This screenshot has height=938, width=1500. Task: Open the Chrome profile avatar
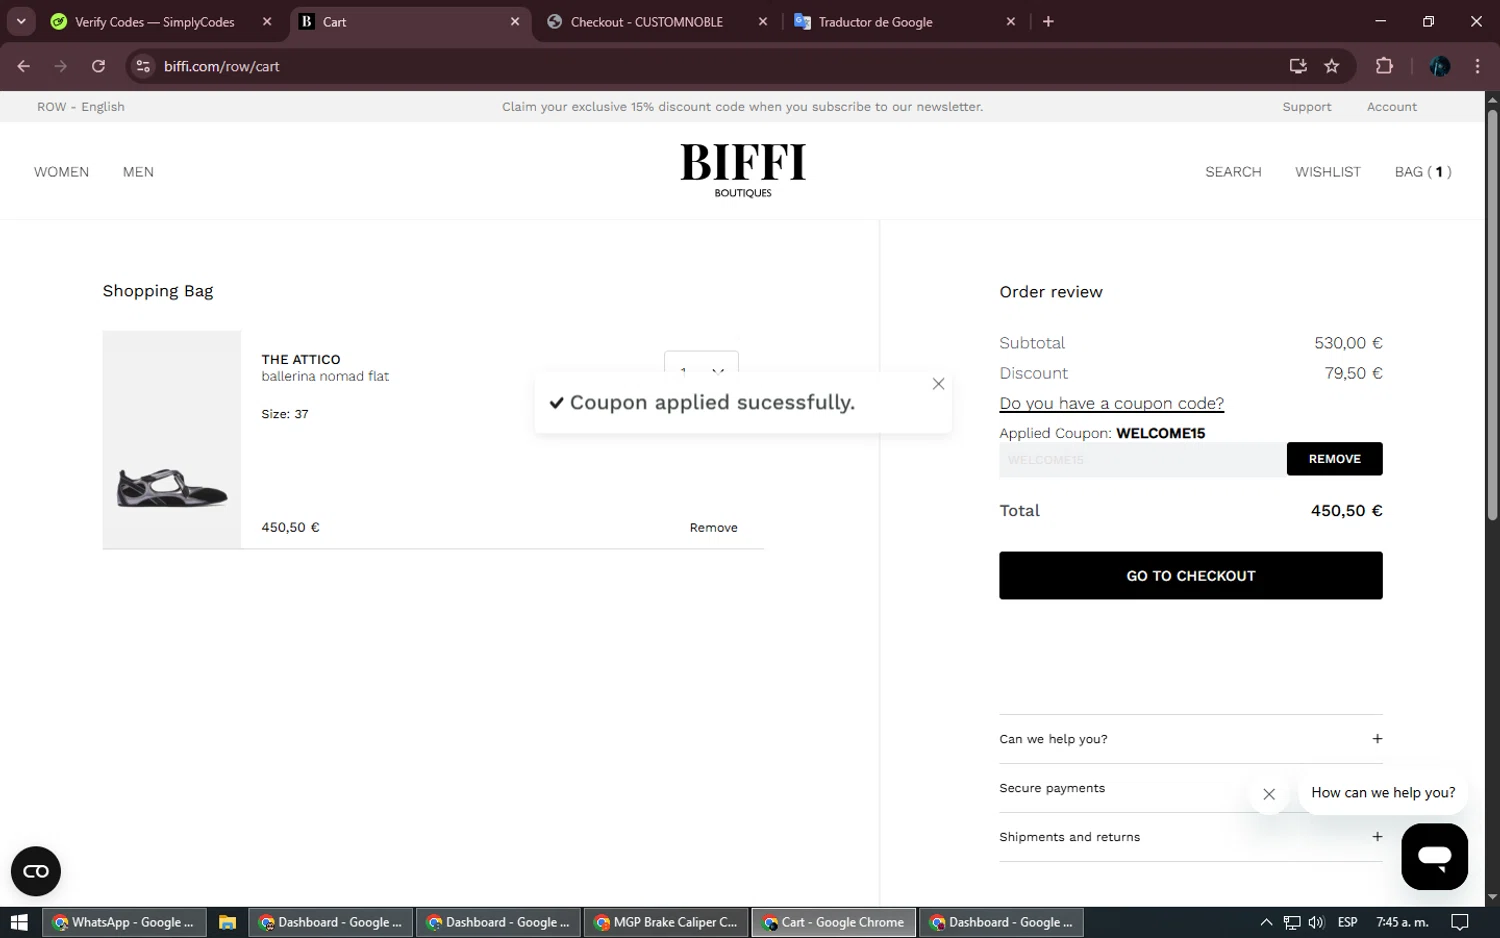pyautogui.click(x=1440, y=66)
